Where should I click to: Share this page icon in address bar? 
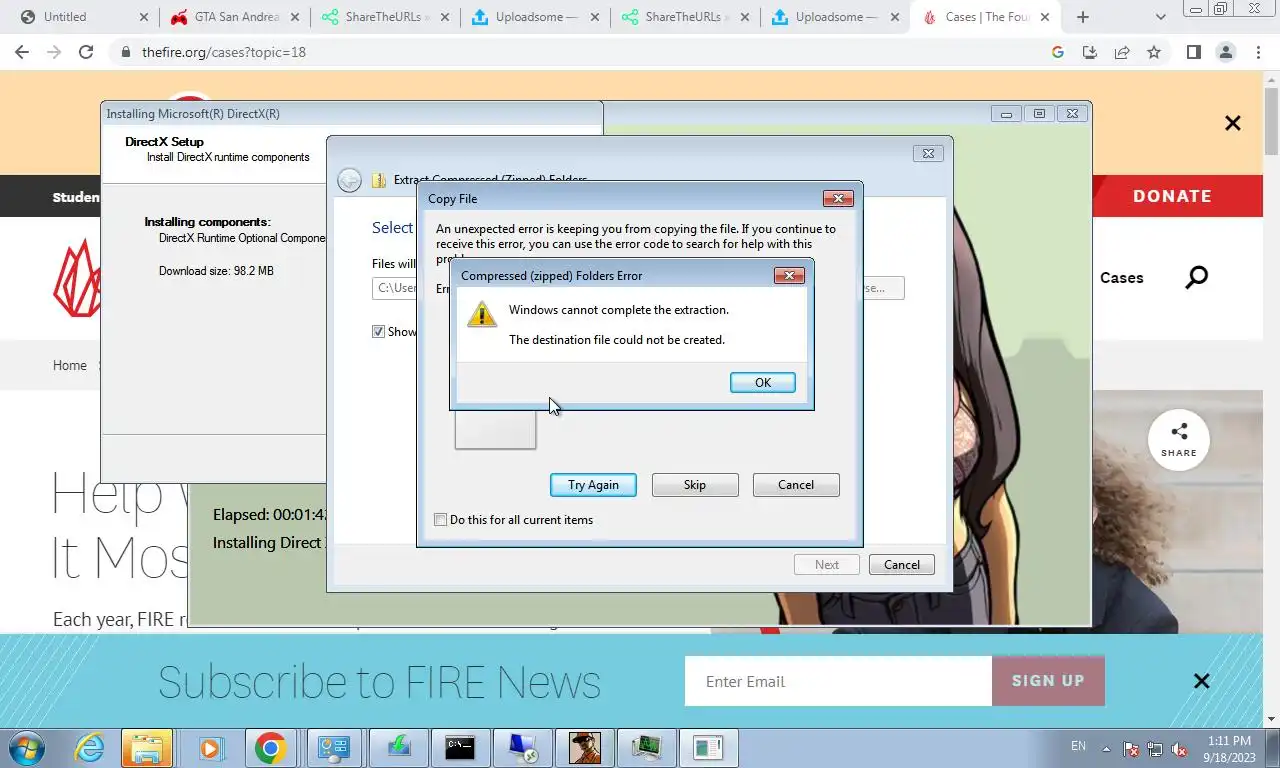pos(1122,52)
